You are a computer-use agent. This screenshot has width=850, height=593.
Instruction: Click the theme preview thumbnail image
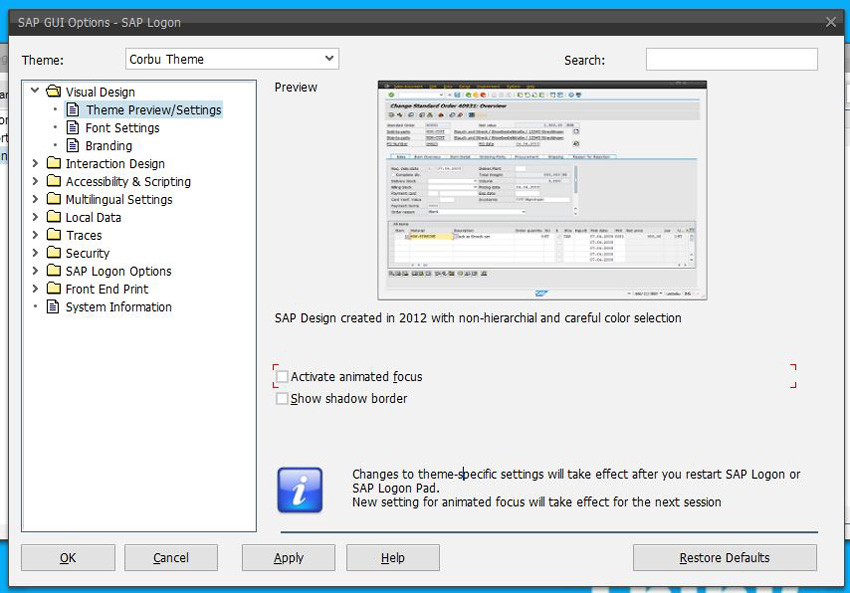tap(542, 190)
